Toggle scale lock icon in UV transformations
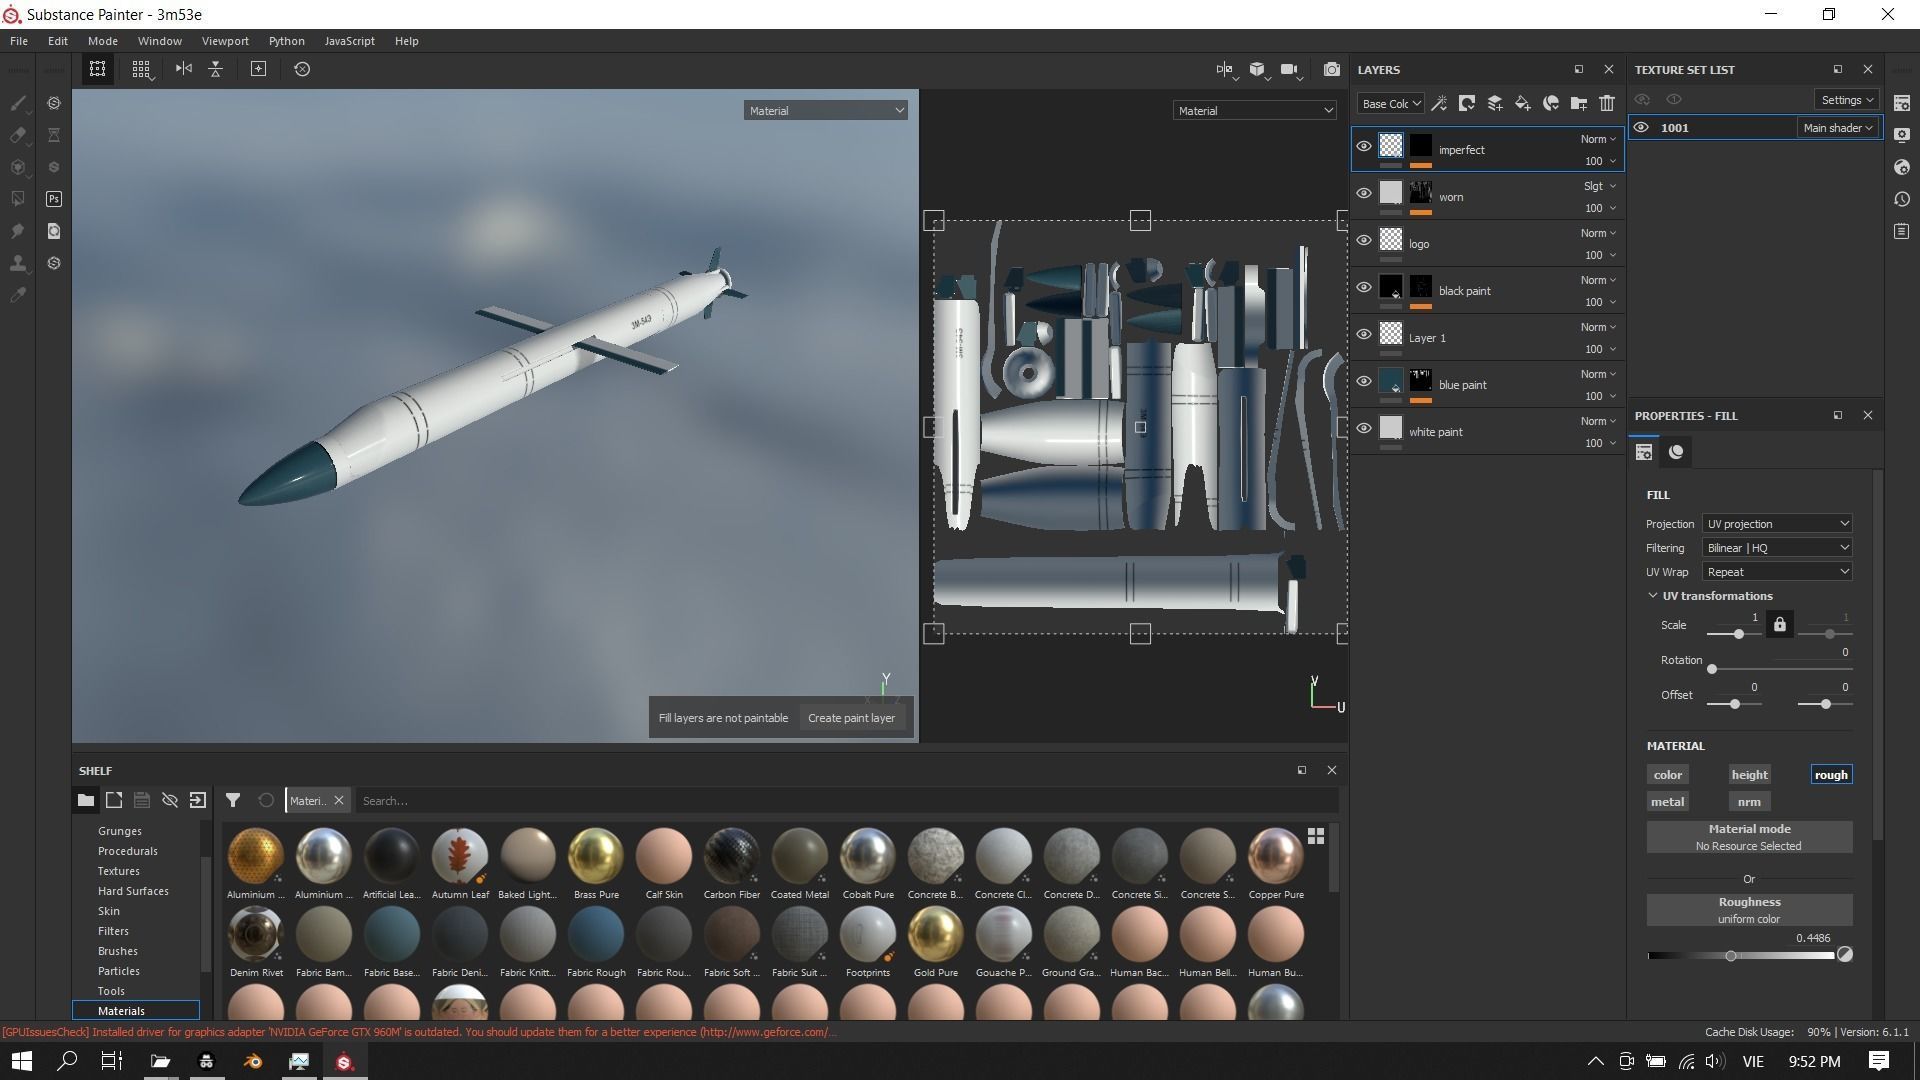1920x1080 pixels. [x=1779, y=625]
